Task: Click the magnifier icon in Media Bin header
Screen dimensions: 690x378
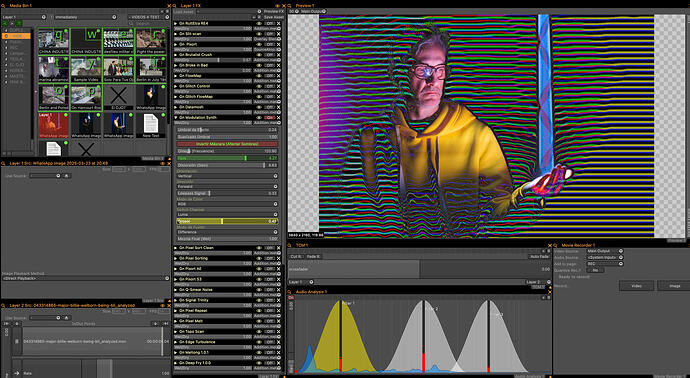Action: pyautogui.click(x=3, y=5)
